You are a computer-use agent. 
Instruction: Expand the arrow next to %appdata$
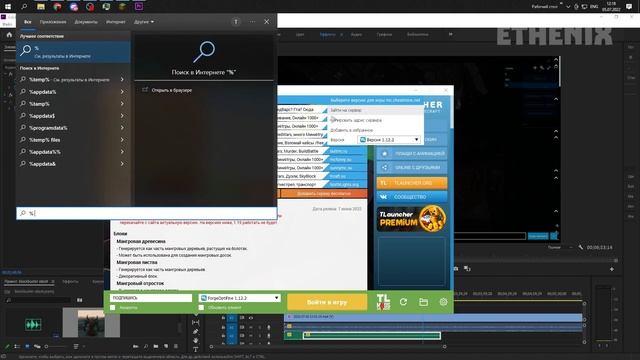point(122,116)
